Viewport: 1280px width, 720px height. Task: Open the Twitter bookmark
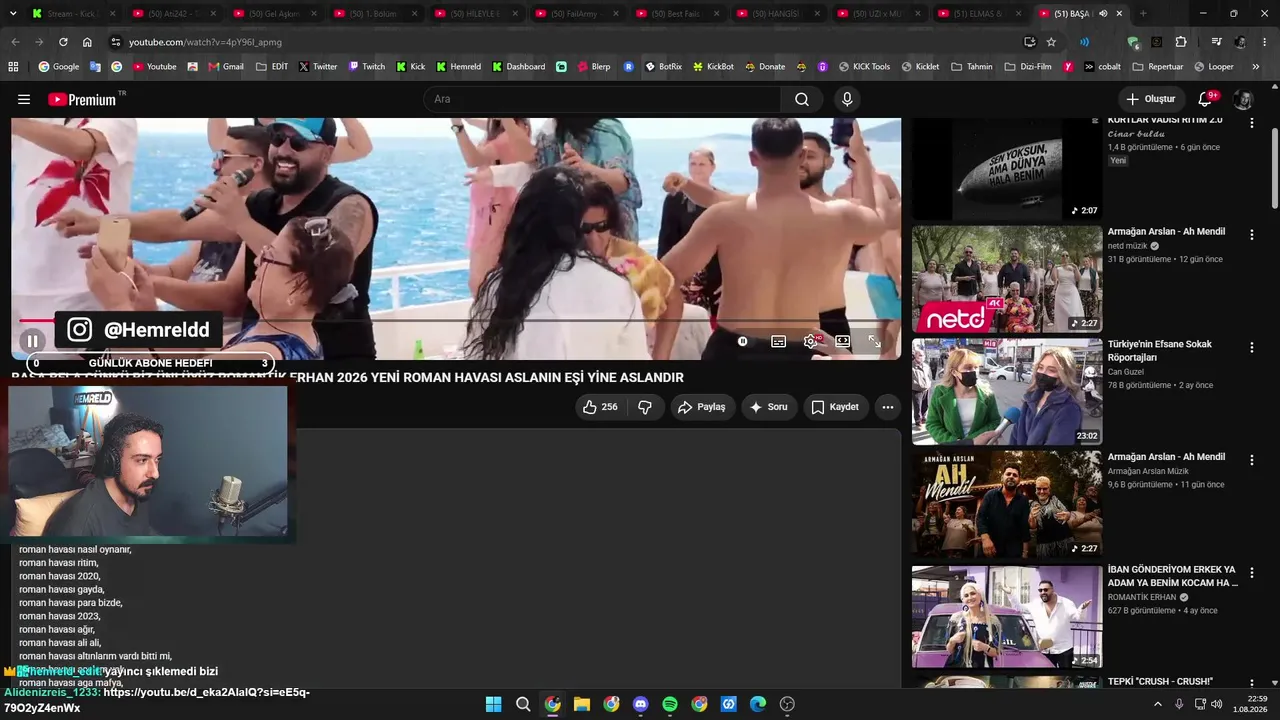318,67
